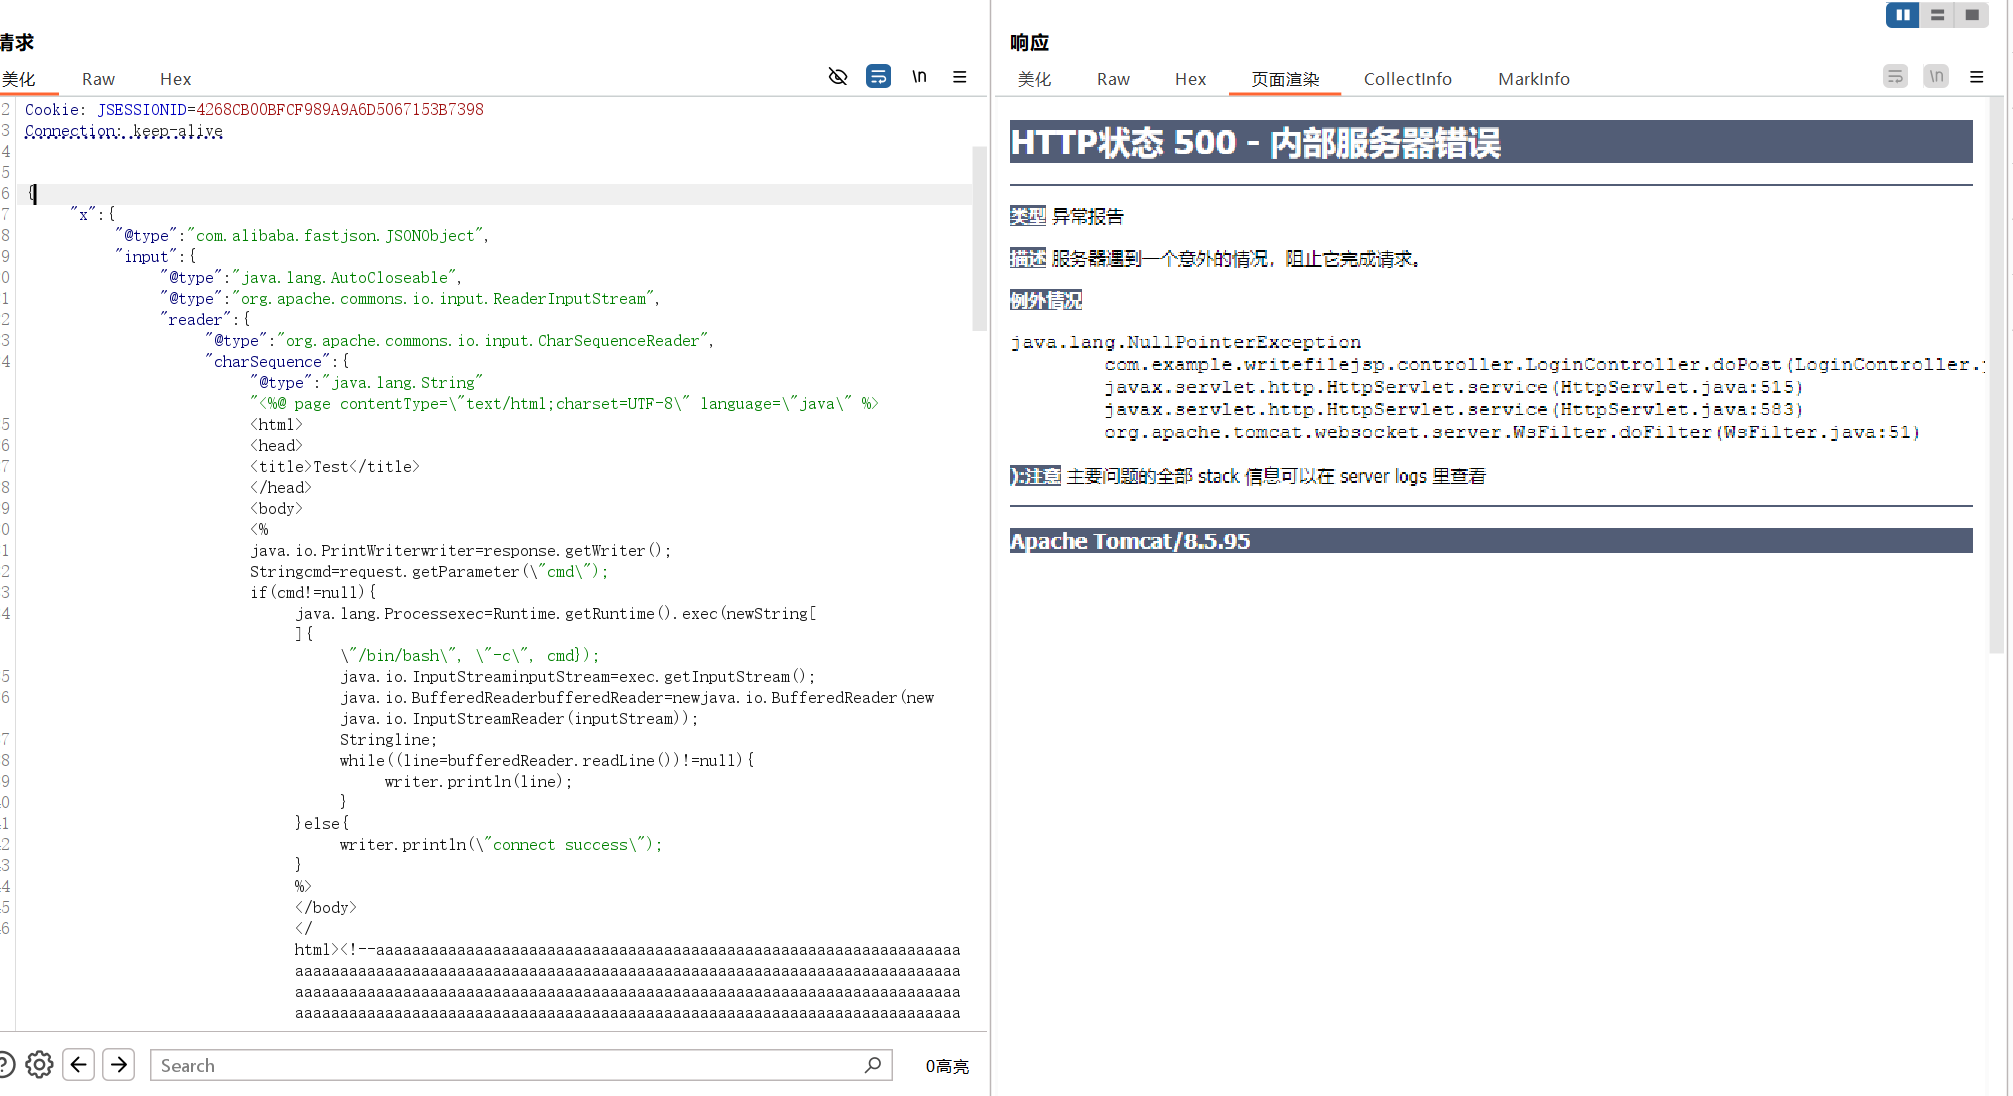Toggle response newline \n icon
This screenshot has height=1096, width=2013.
(x=1936, y=77)
